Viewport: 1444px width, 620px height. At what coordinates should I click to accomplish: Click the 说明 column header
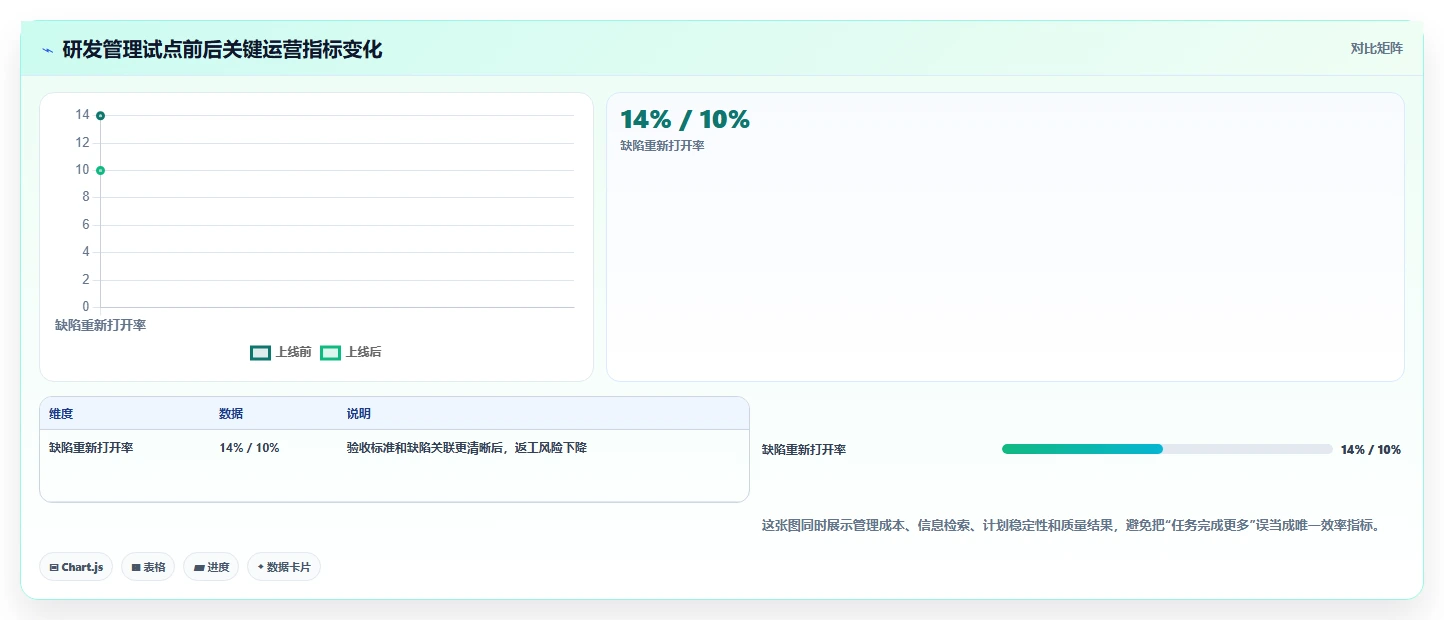coord(359,414)
